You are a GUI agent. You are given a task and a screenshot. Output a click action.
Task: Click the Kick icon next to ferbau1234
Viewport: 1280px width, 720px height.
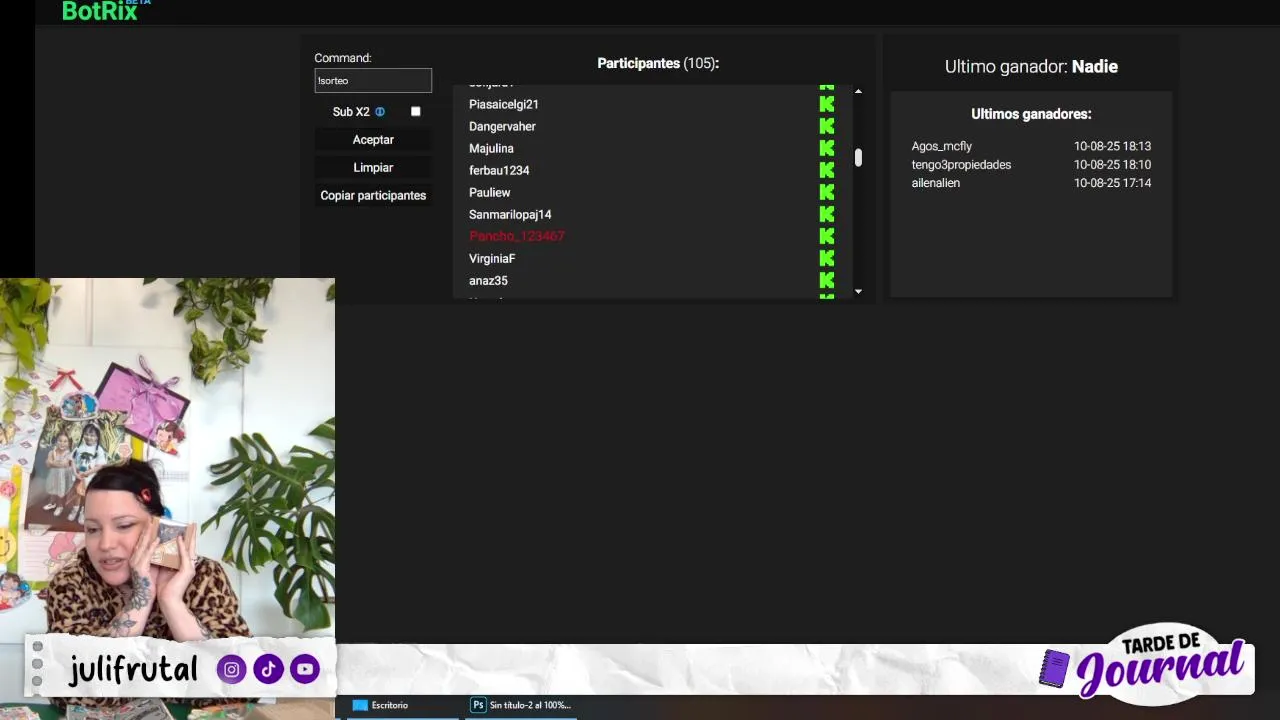coord(827,170)
